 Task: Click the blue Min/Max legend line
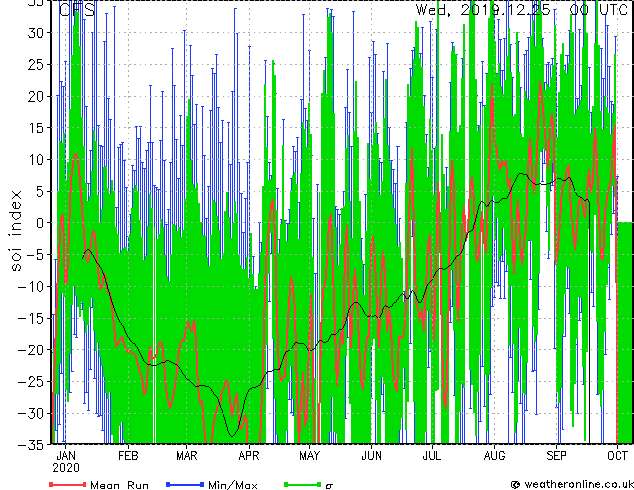click(185, 484)
